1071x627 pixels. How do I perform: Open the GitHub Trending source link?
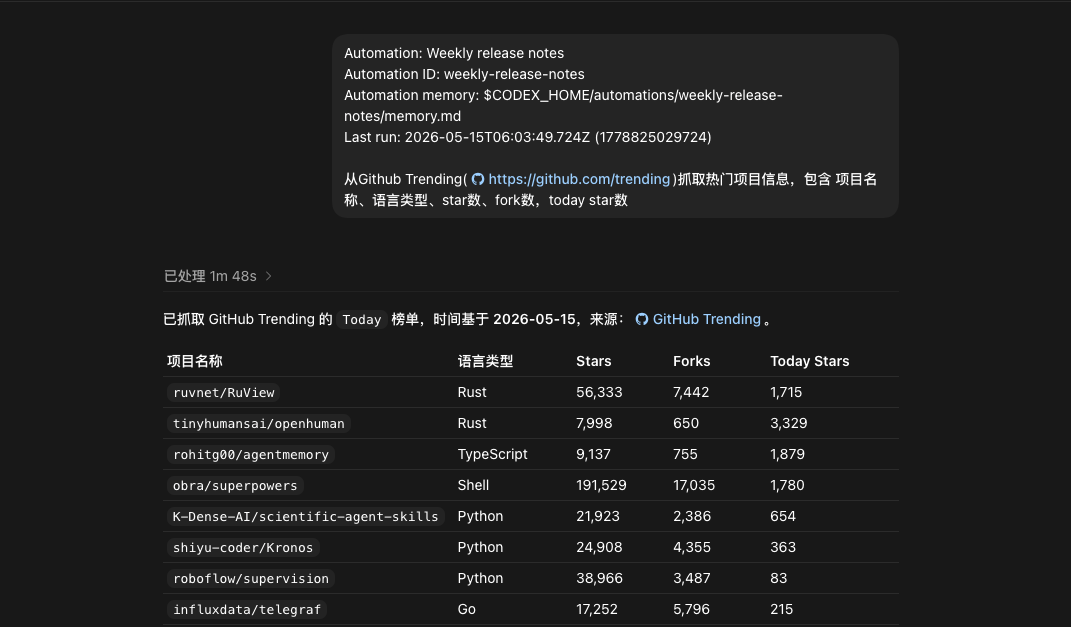pyautogui.click(x=706, y=319)
